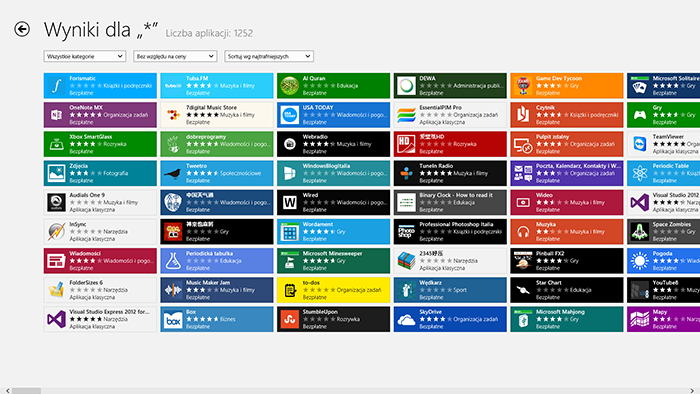Click the Forismatic app icon
Screen dimensions: 700x394
[56, 86]
